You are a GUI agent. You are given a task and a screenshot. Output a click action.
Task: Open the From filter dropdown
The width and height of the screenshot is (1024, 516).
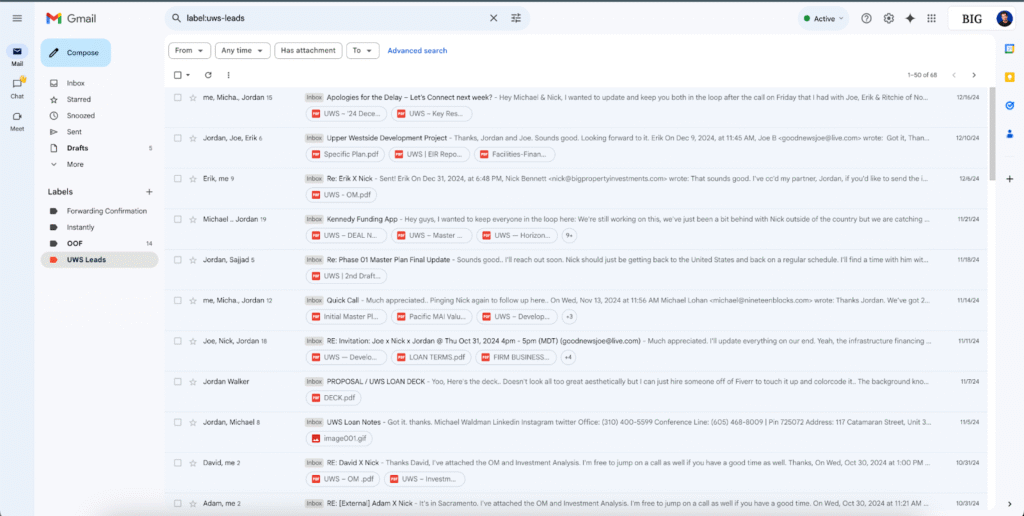[x=189, y=50]
